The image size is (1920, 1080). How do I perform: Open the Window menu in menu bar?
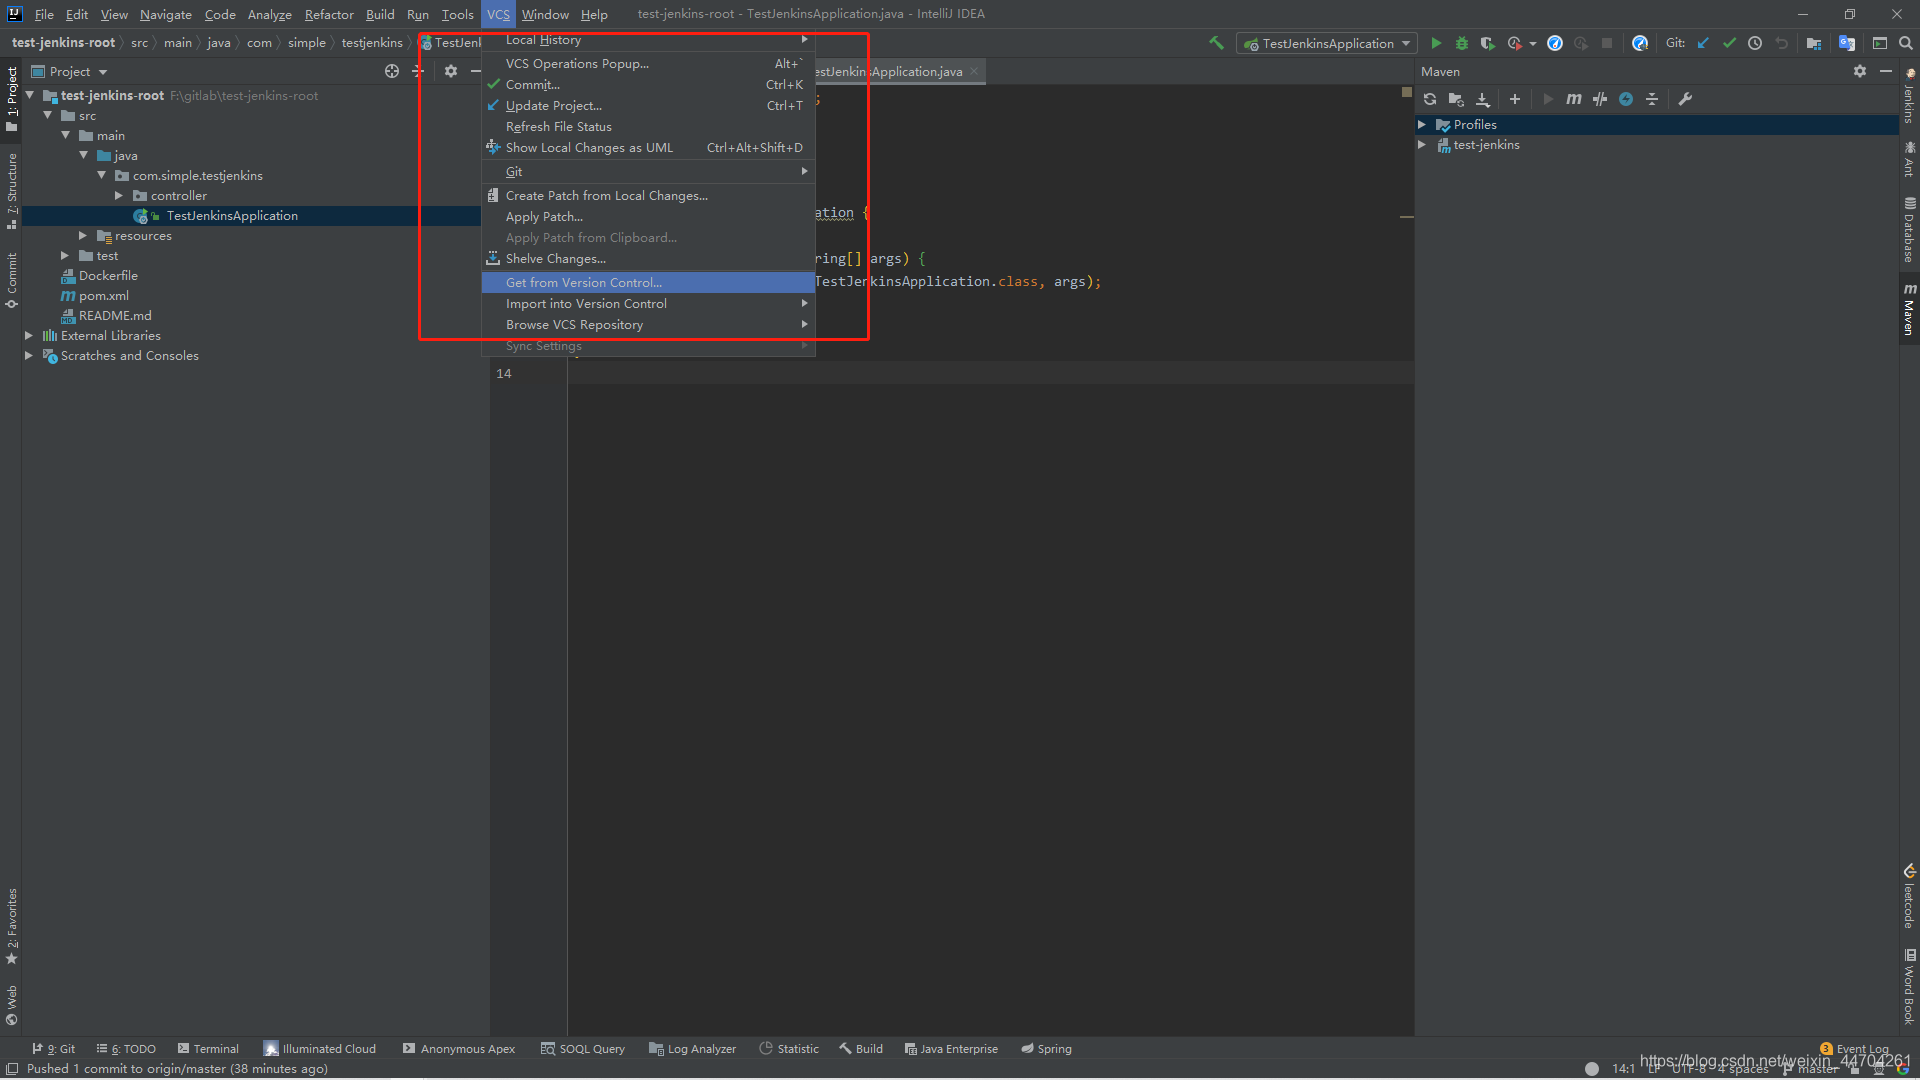click(545, 14)
